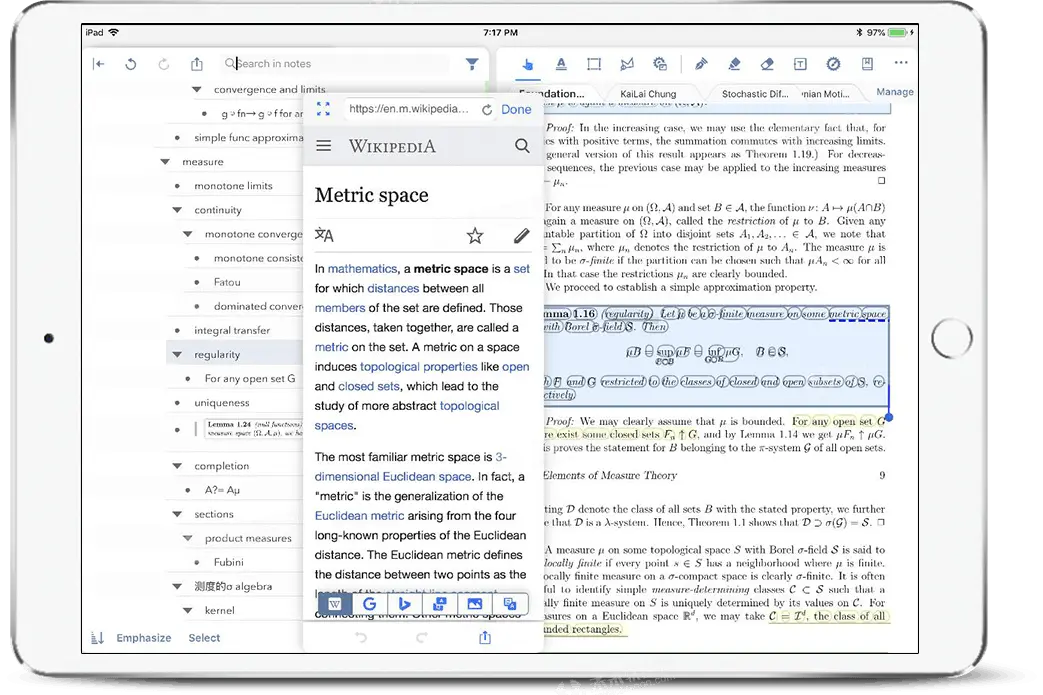Collapse the 'product measures' node

(188, 538)
